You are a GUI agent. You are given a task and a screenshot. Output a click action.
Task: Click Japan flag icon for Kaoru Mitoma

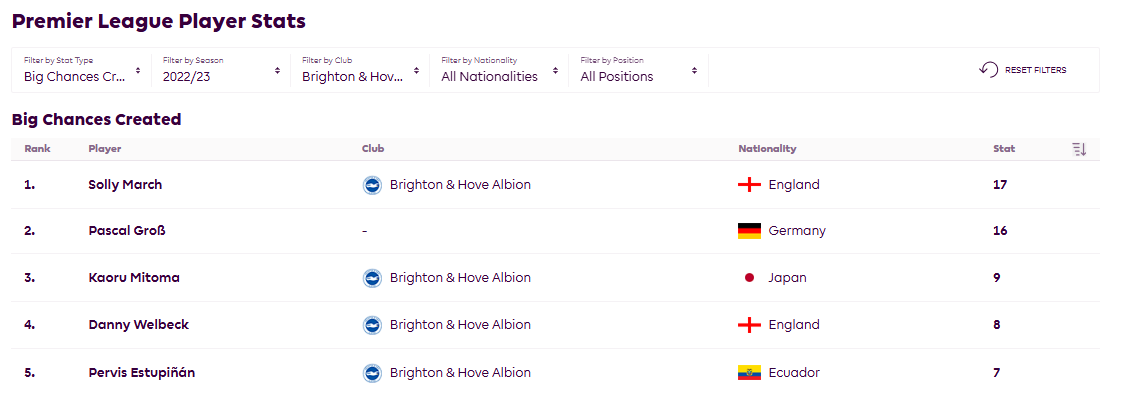[x=749, y=278]
